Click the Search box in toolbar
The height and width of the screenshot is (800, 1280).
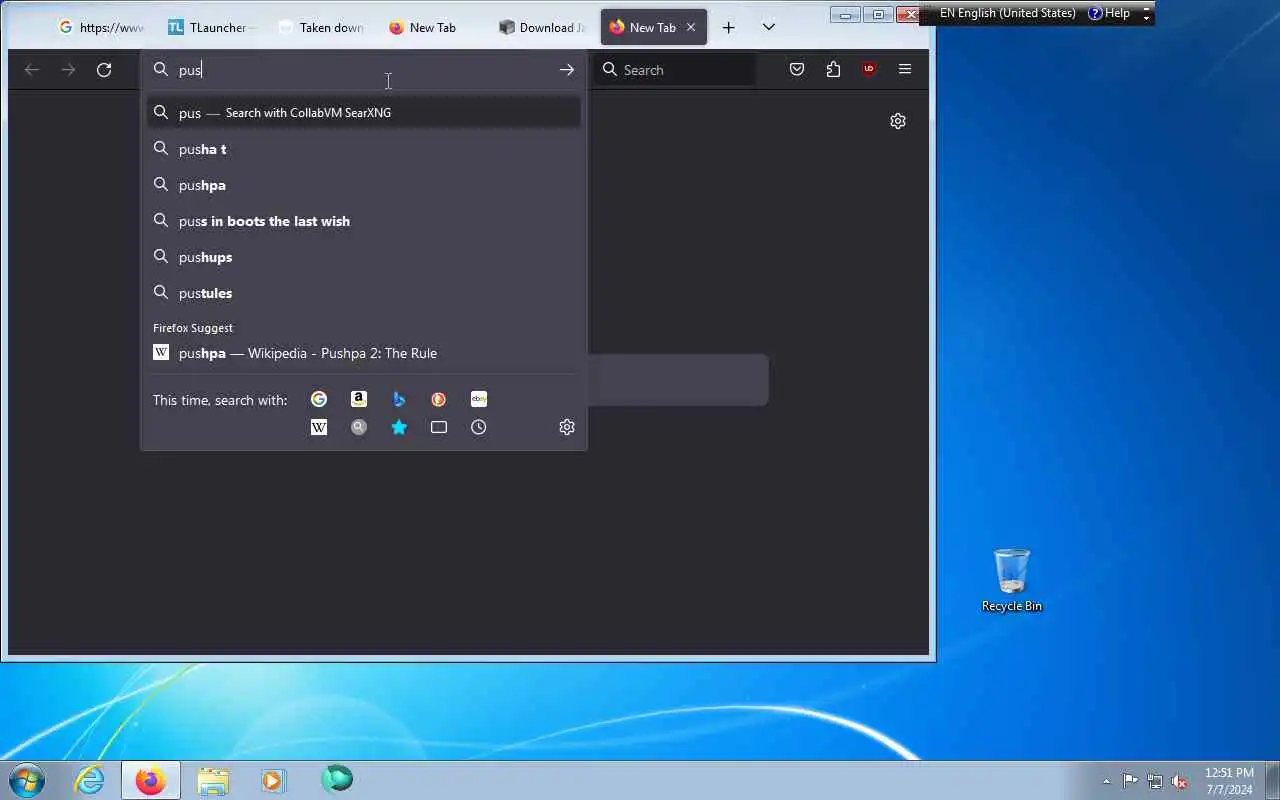pos(675,70)
